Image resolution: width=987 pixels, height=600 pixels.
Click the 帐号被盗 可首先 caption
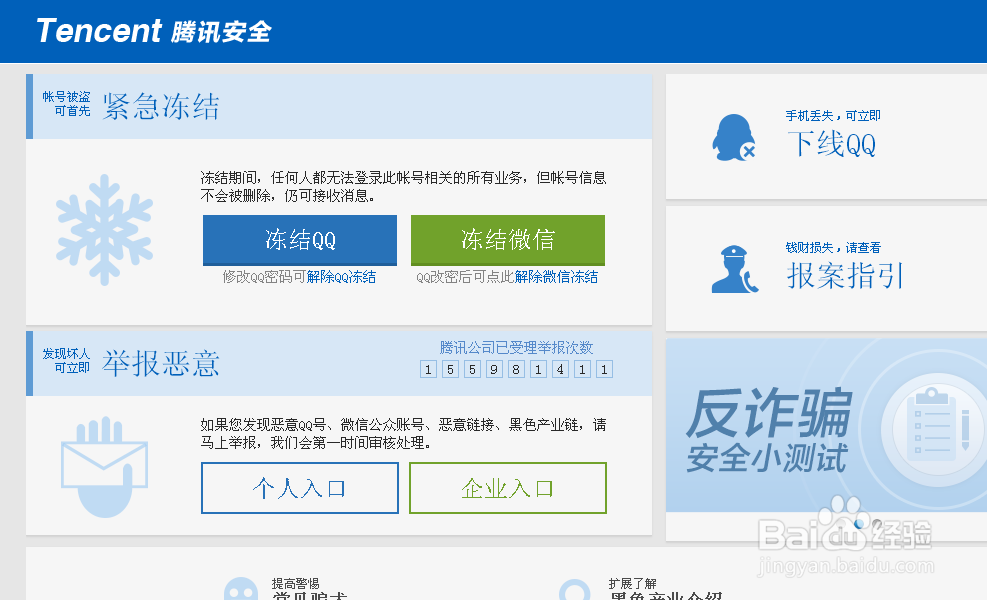pos(67,104)
